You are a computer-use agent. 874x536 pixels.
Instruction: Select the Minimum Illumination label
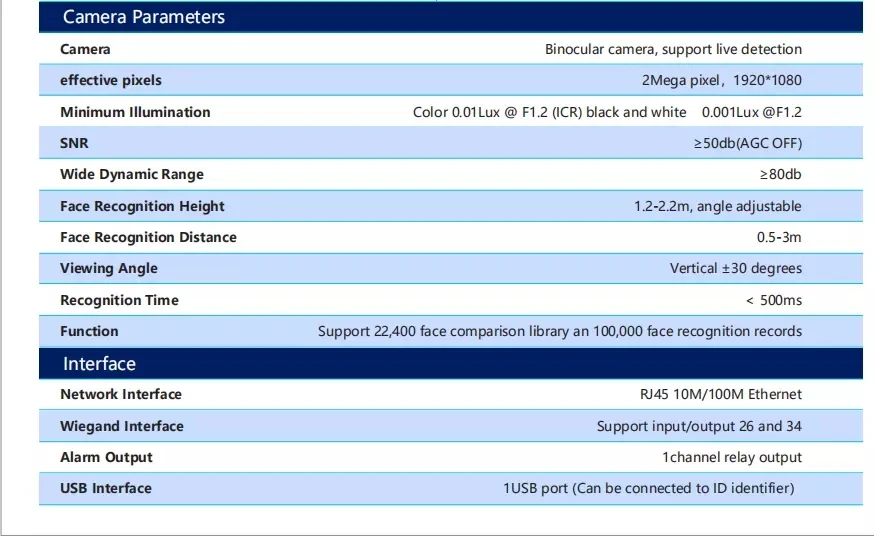coord(135,112)
